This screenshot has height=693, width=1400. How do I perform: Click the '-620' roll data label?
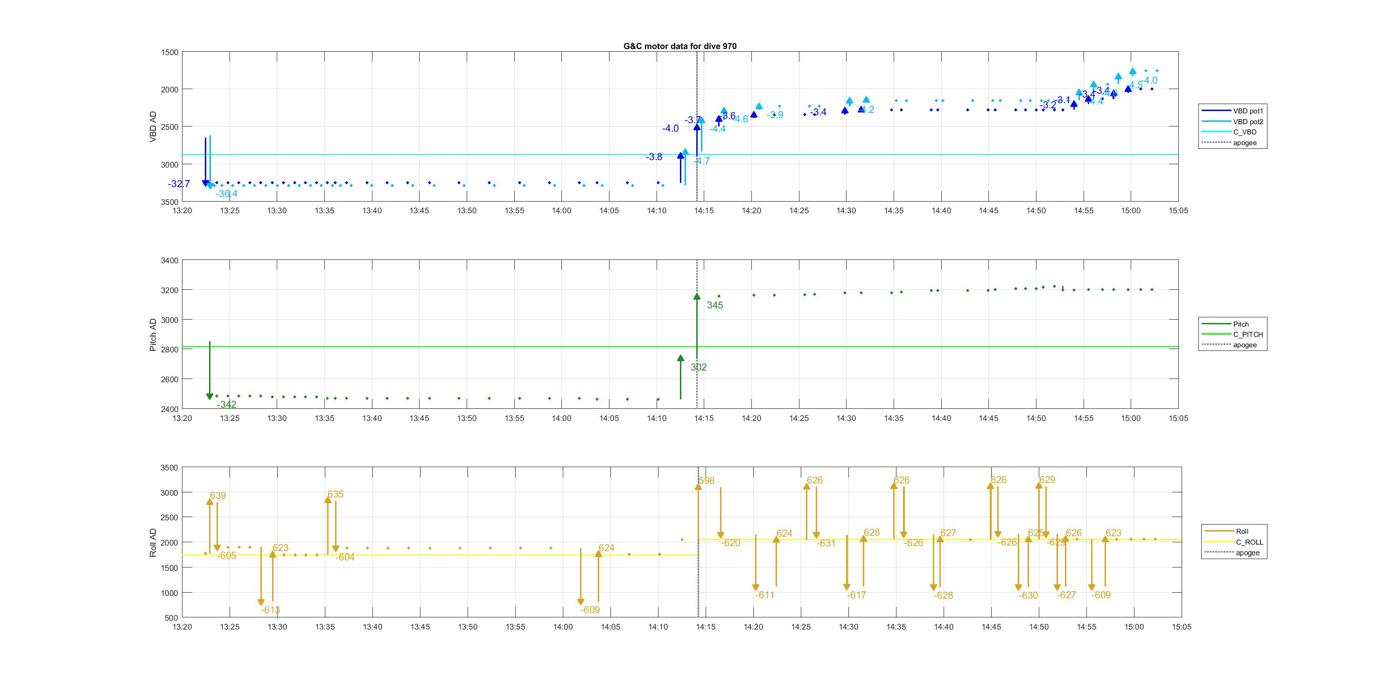[x=731, y=543]
